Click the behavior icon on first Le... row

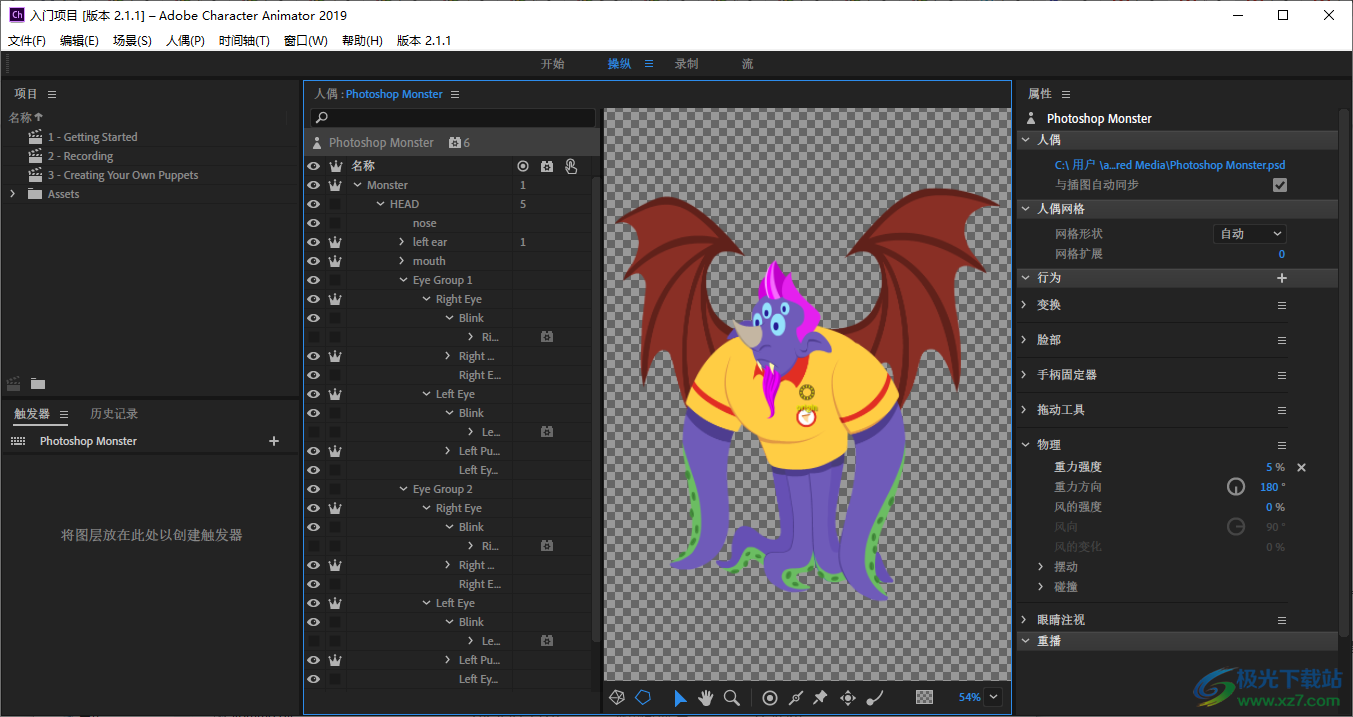(x=547, y=432)
